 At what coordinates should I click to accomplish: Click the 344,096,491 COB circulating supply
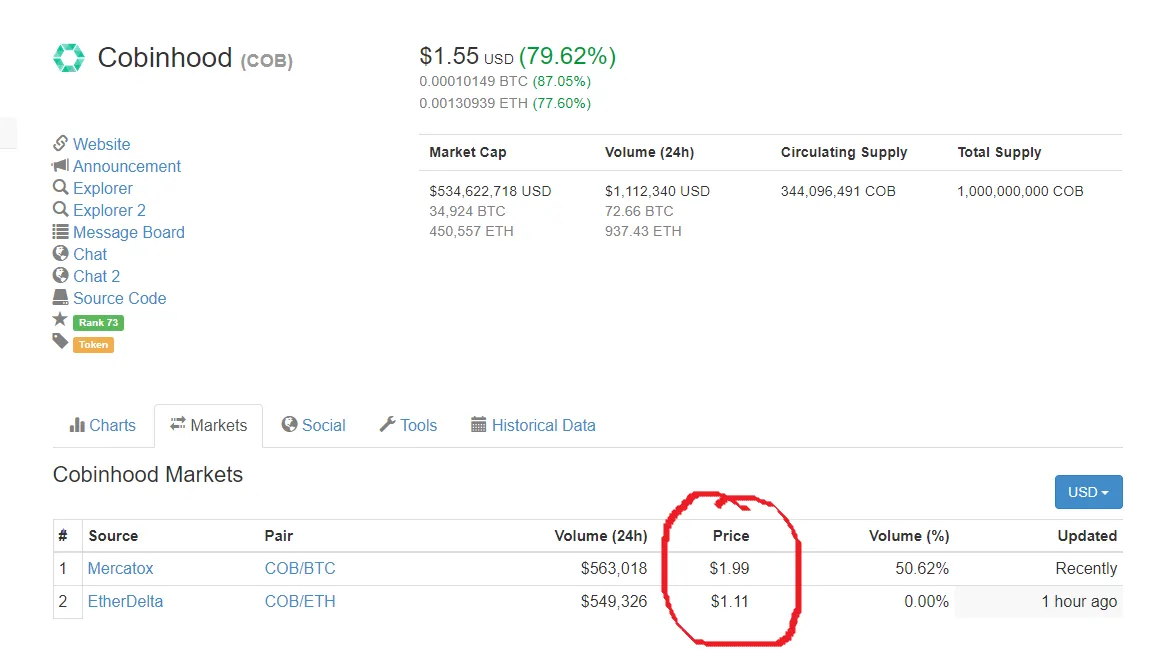click(x=838, y=191)
